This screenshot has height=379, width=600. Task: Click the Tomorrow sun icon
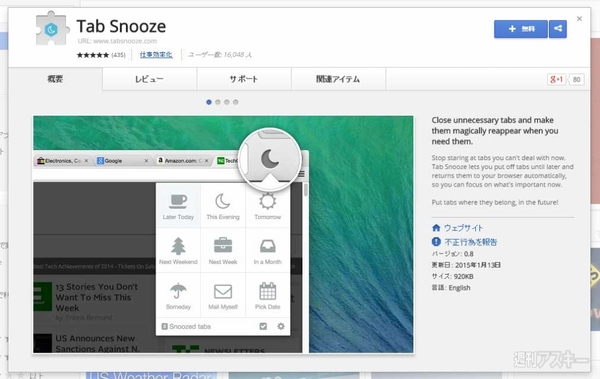pyautogui.click(x=267, y=201)
